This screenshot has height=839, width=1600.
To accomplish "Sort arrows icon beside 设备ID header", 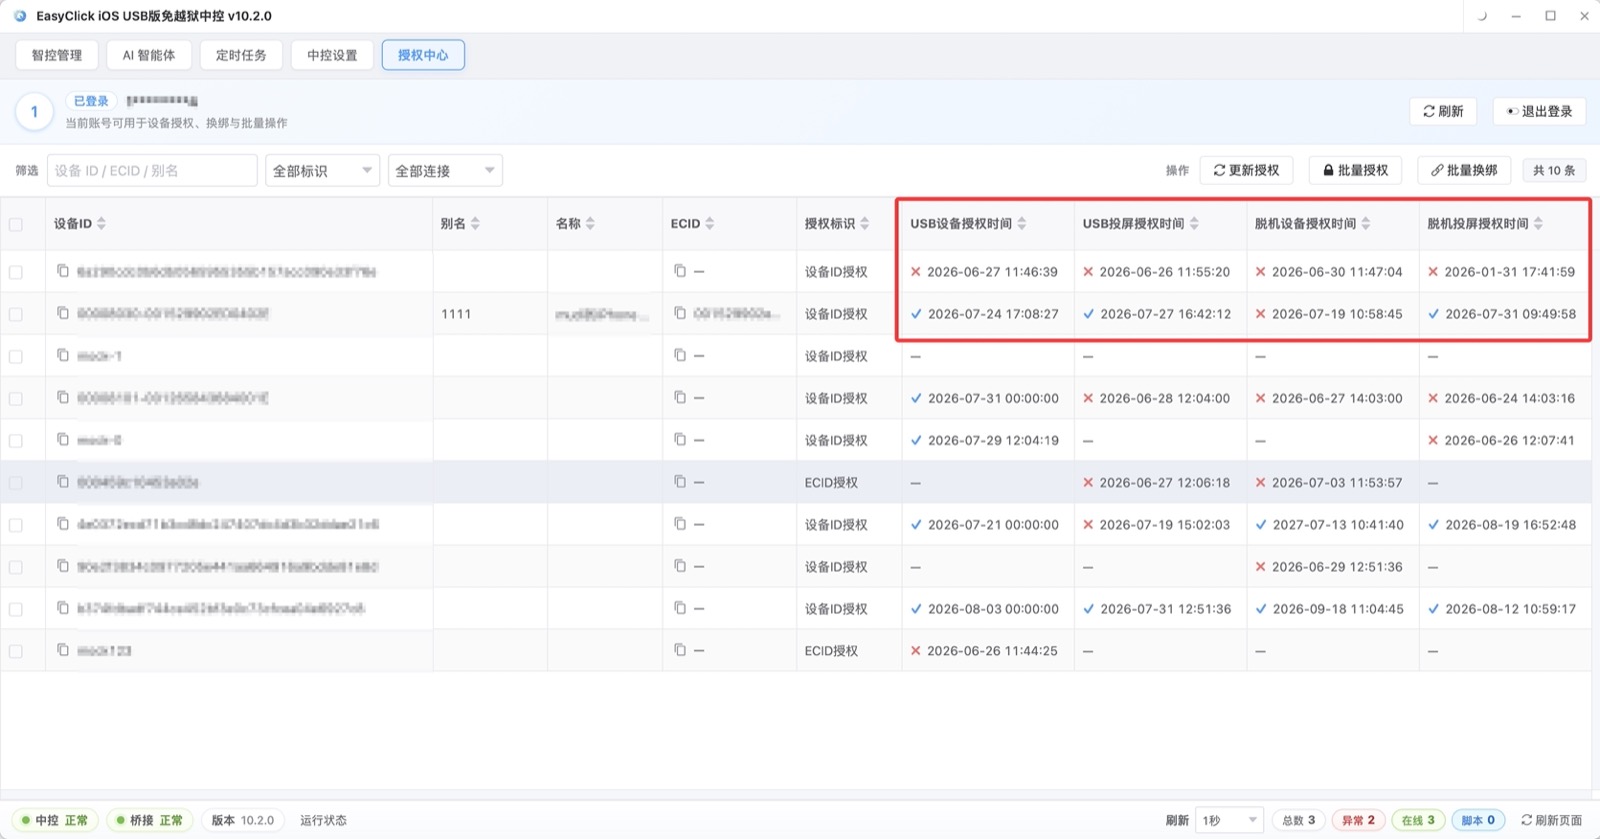I will (x=101, y=223).
